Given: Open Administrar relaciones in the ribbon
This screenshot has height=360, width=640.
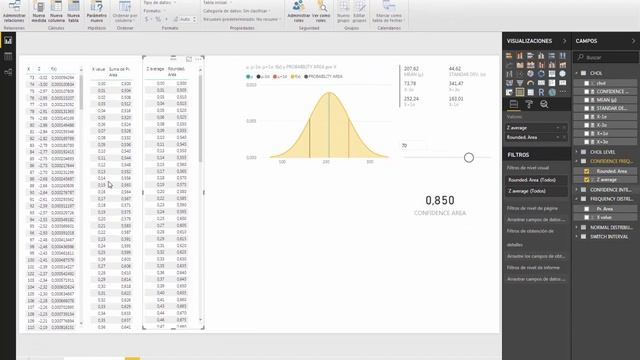Looking at the screenshot, I should 14,11.
